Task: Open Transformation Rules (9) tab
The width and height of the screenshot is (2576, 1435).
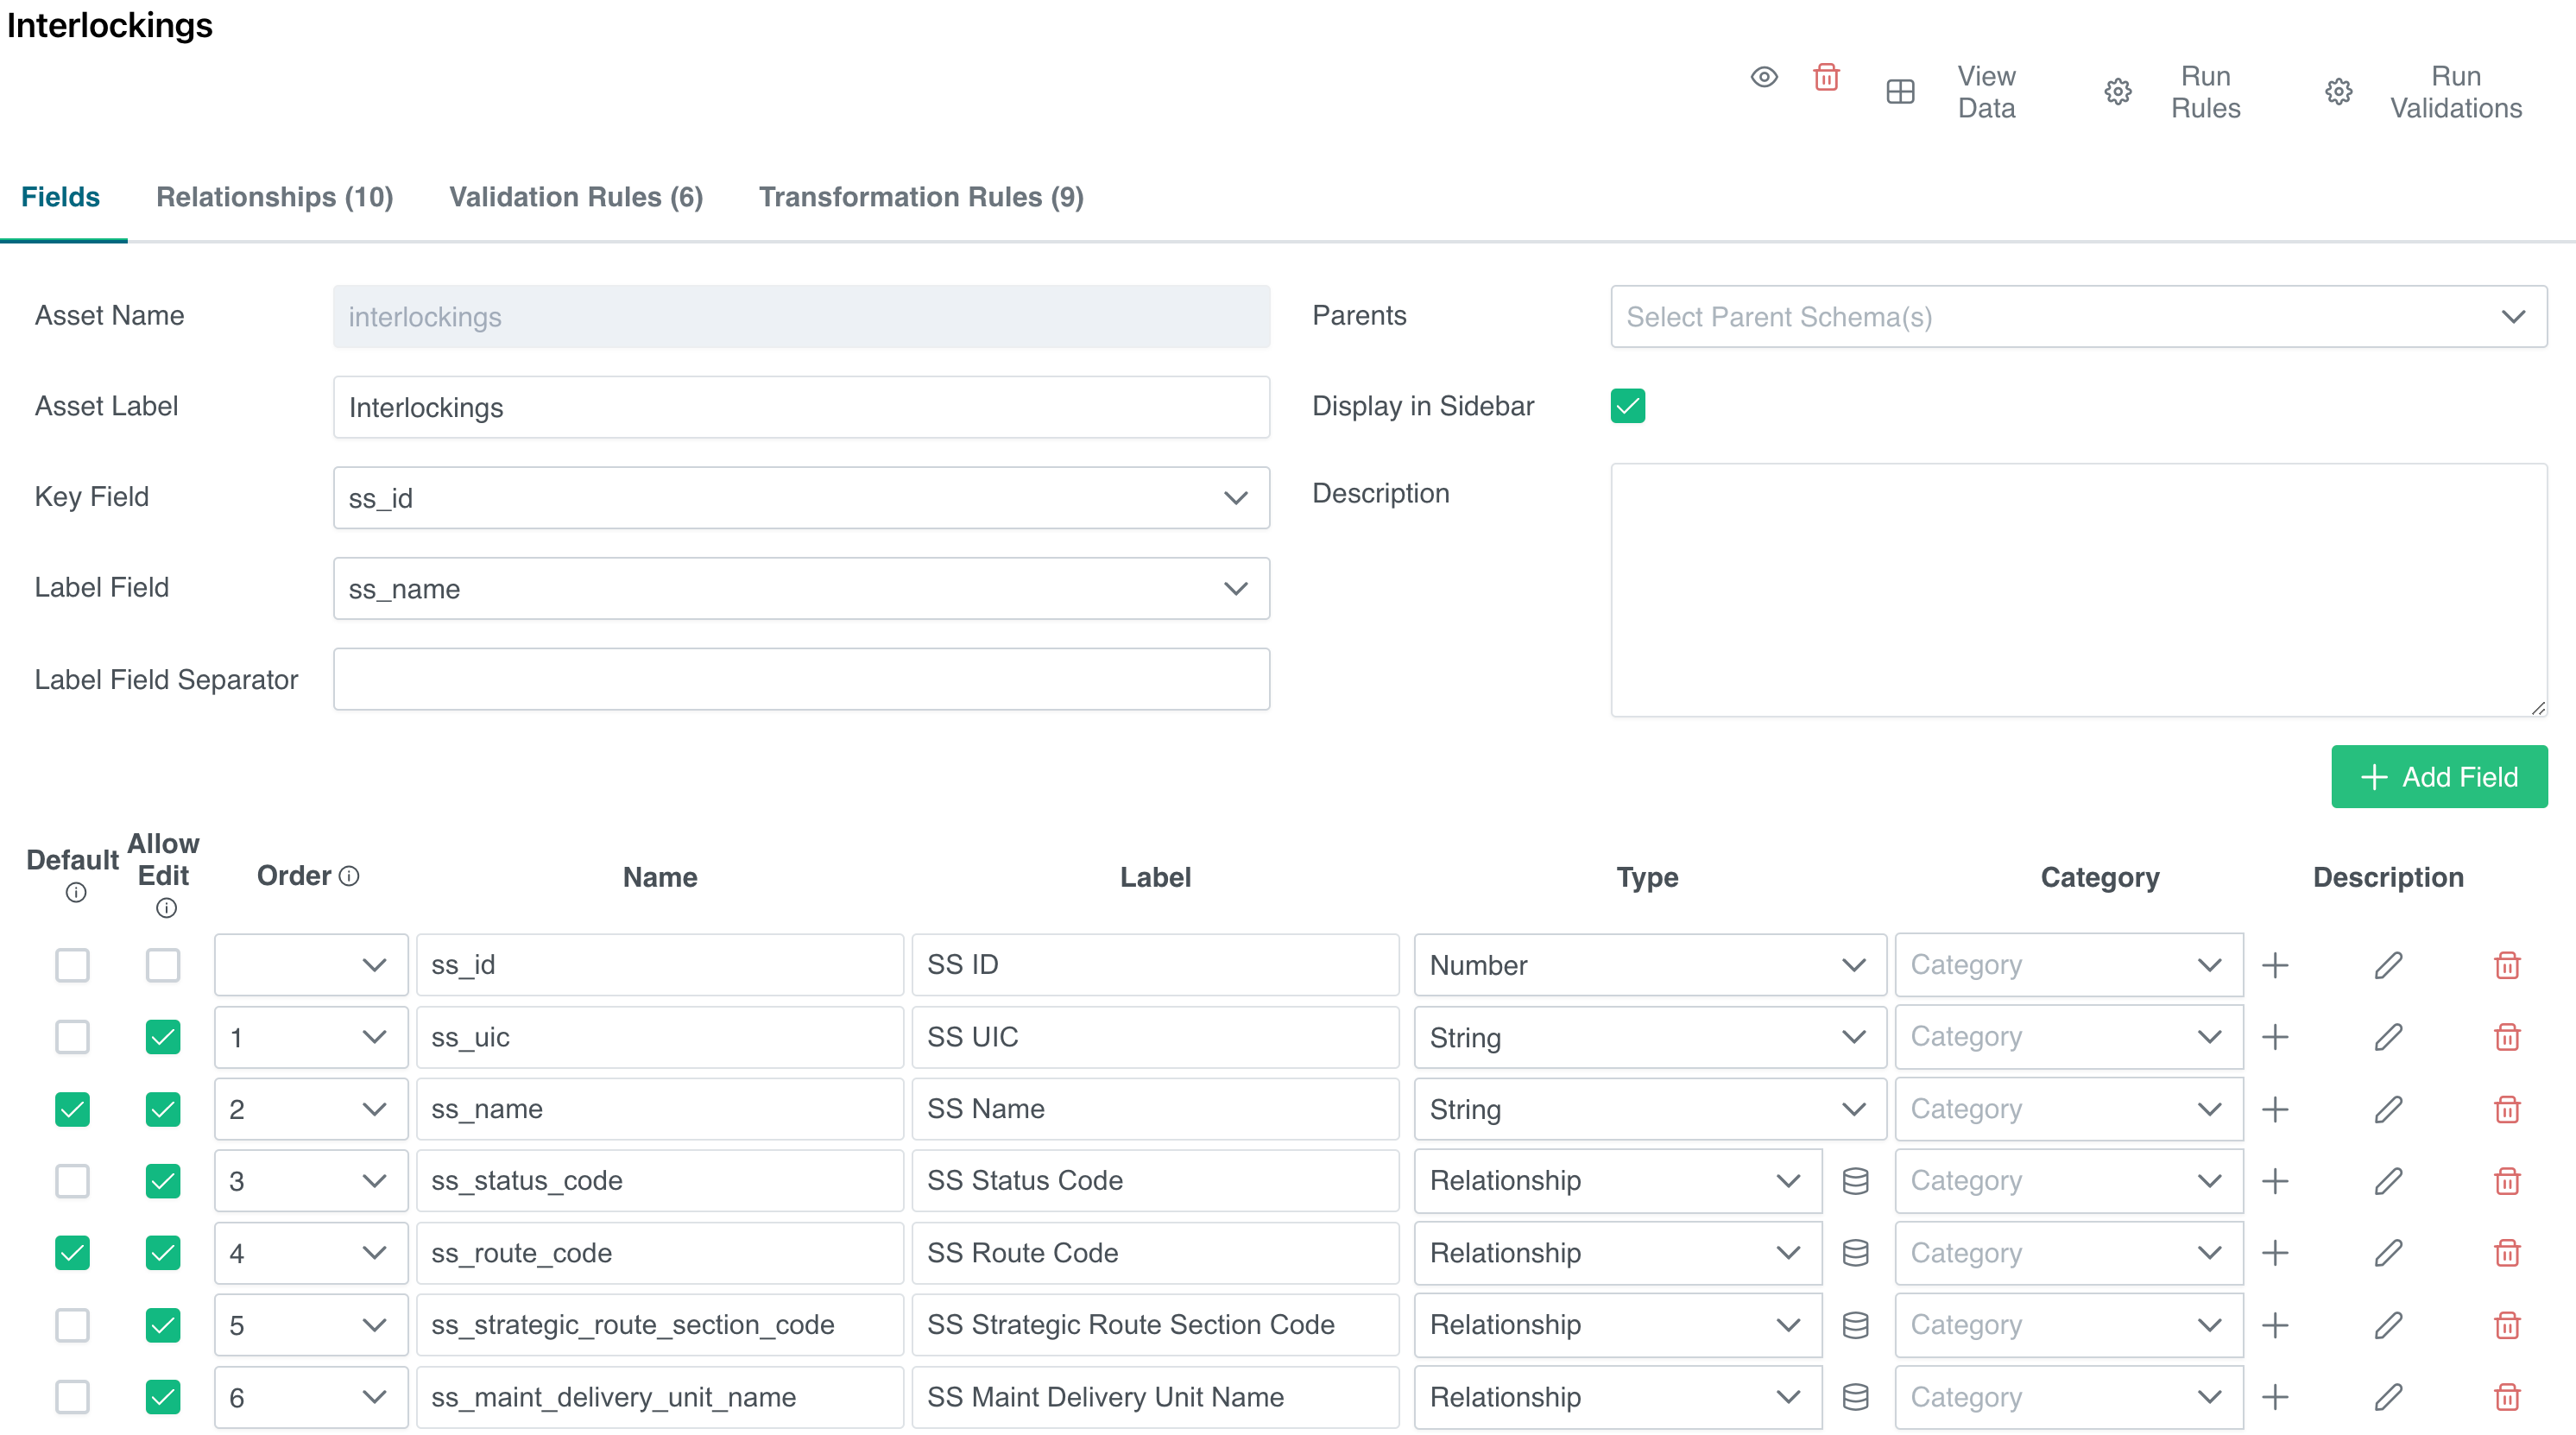Action: coord(920,197)
